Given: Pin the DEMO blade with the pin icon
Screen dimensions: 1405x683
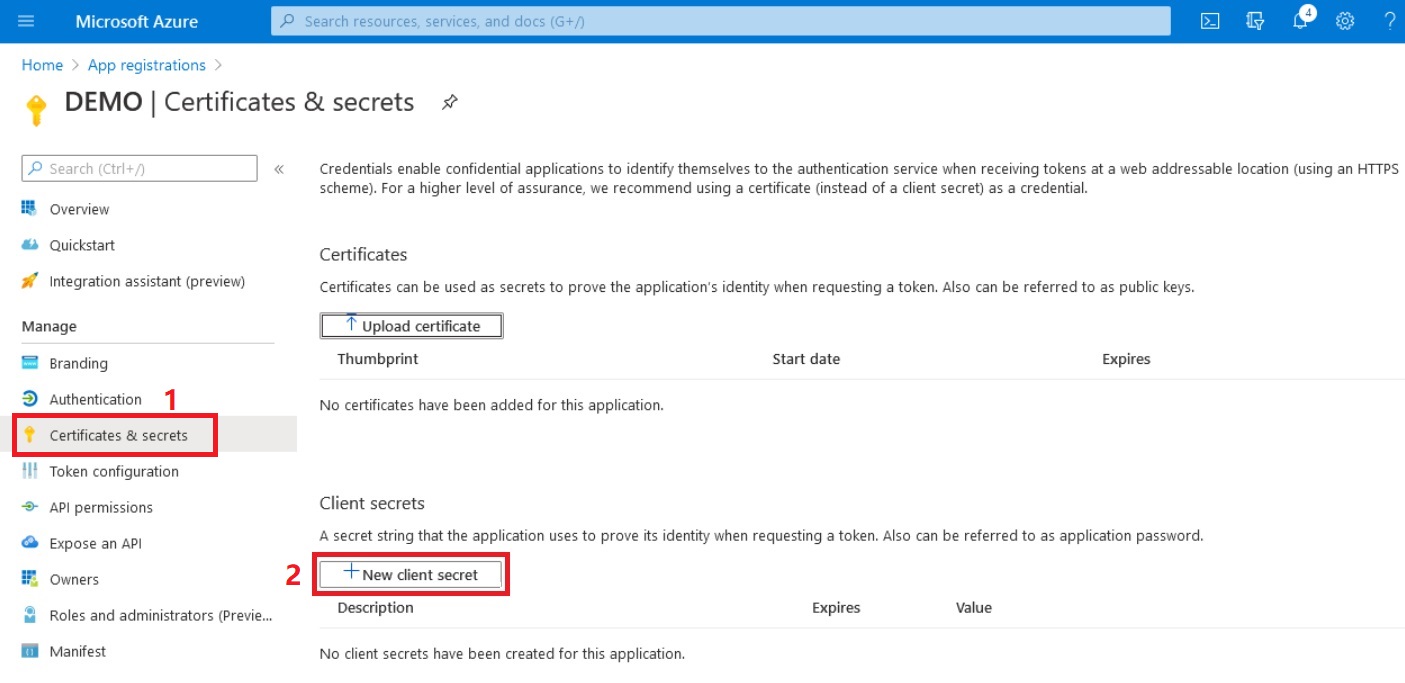Looking at the screenshot, I should [x=450, y=102].
